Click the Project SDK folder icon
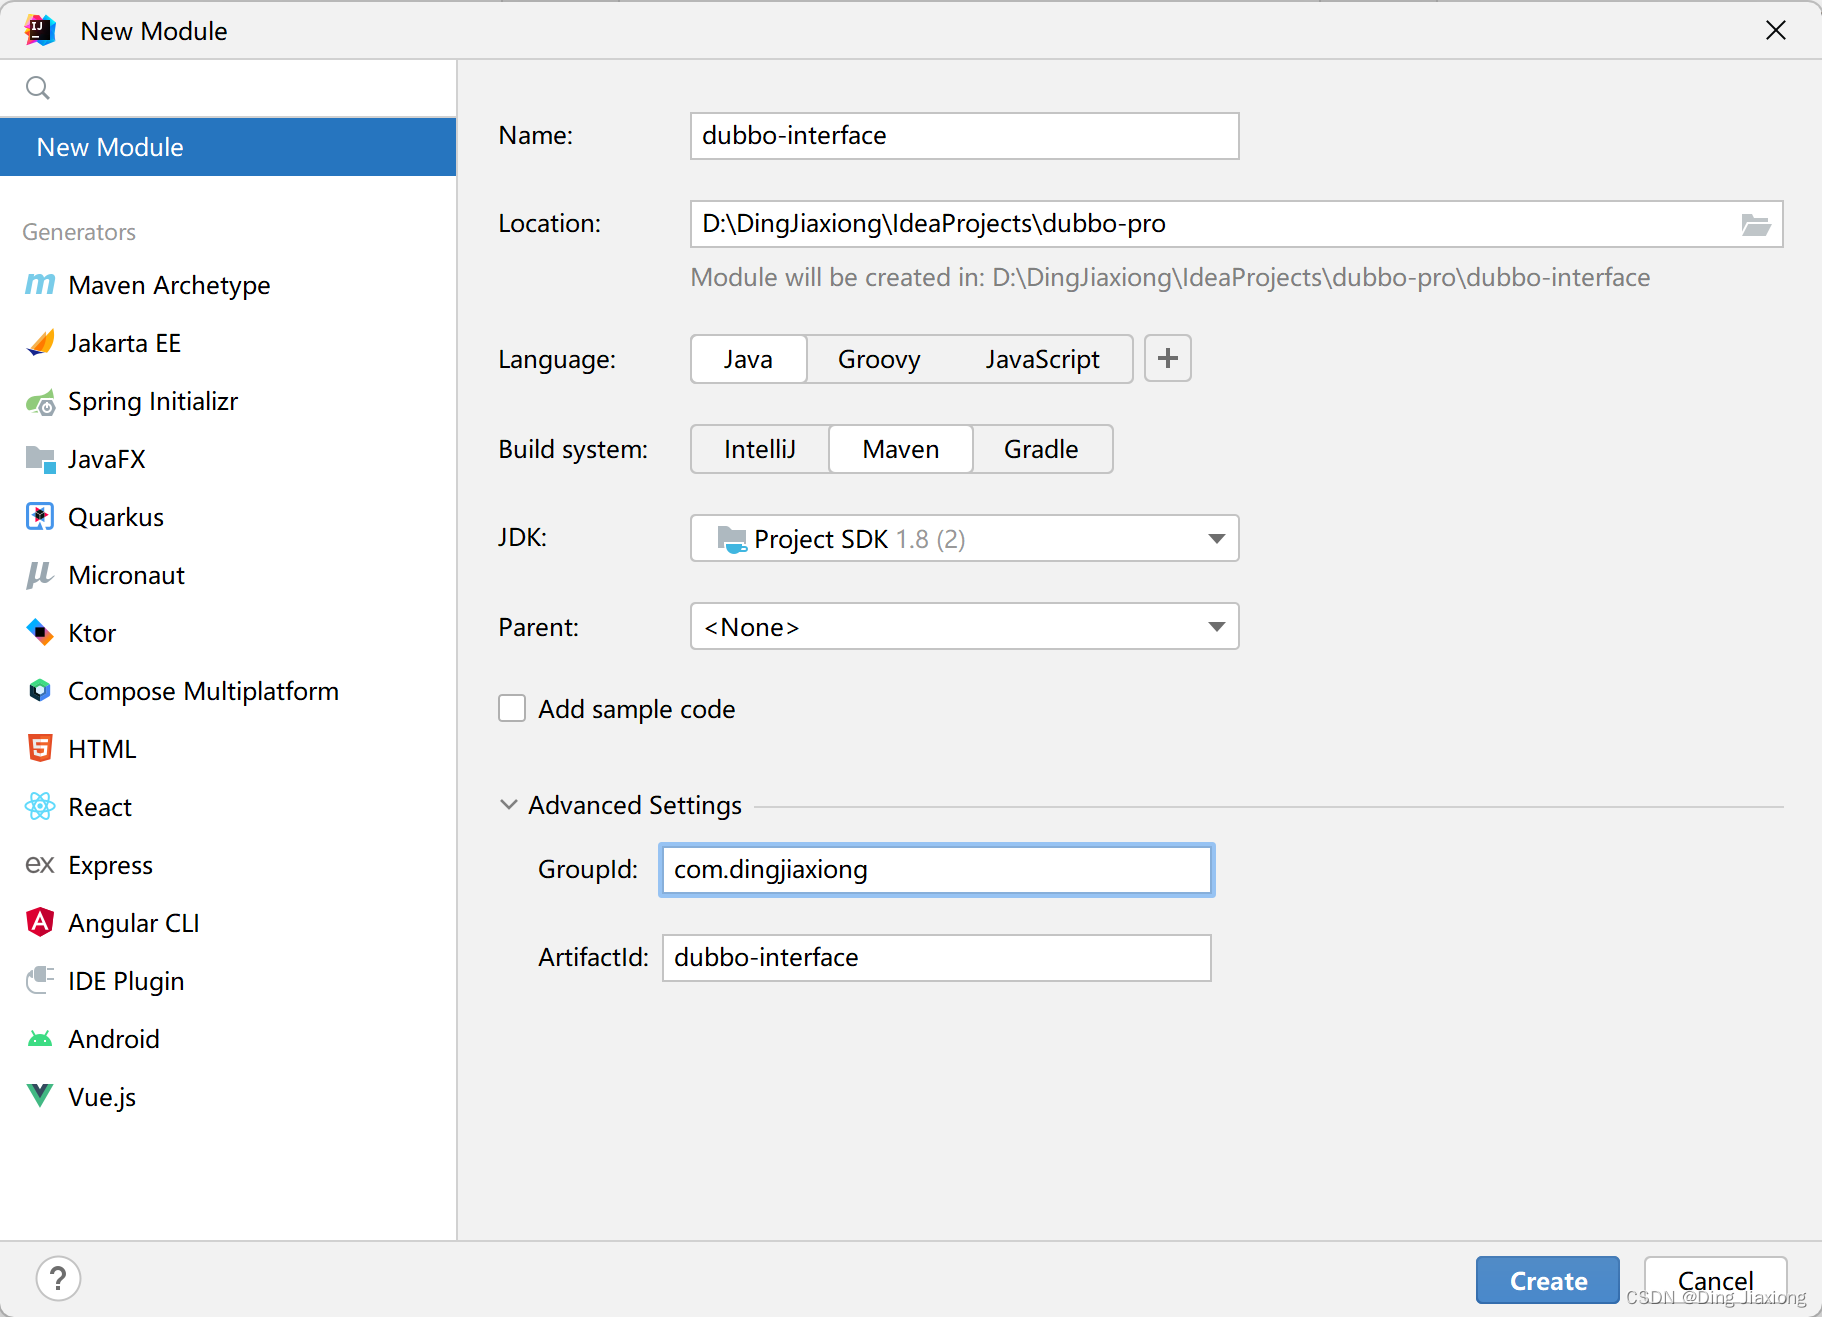Screen dimensions: 1822x1317 coord(732,540)
